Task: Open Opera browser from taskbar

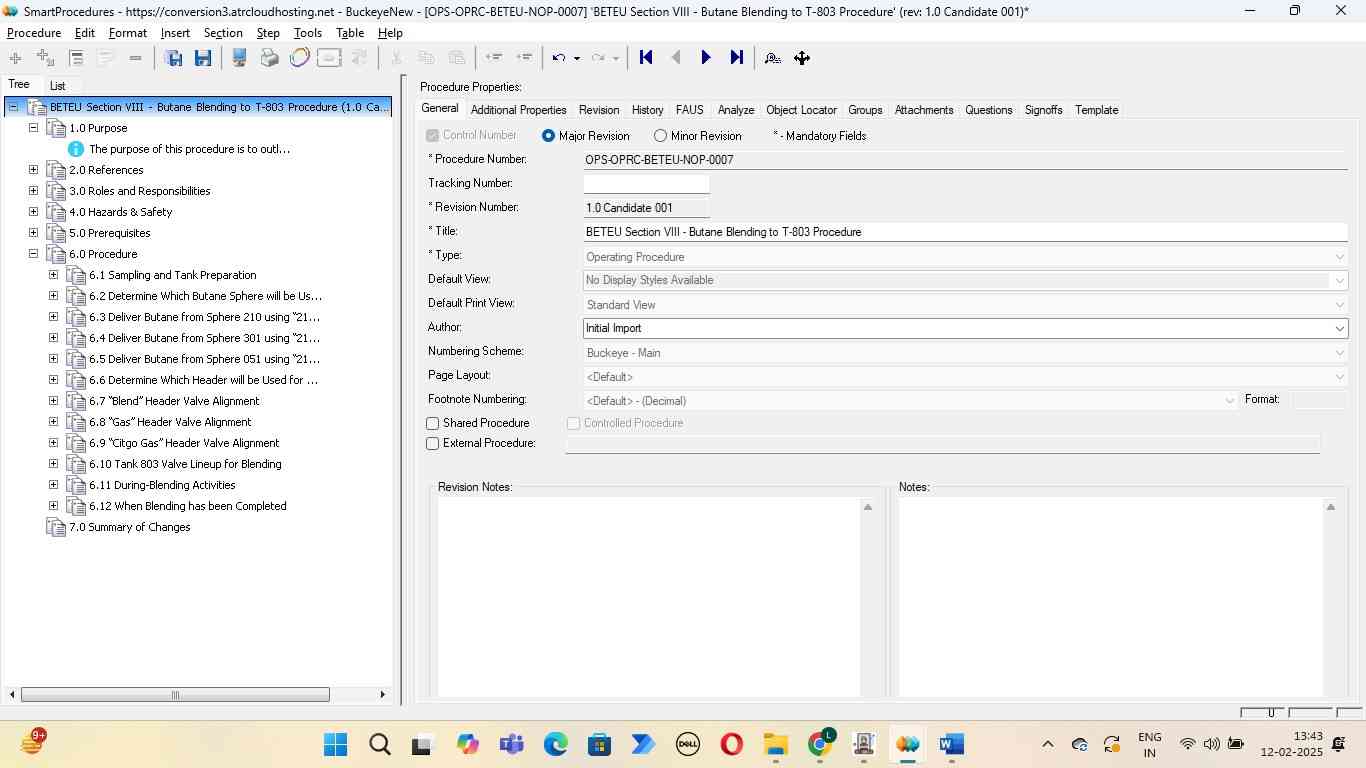Action: coord(731,744)
